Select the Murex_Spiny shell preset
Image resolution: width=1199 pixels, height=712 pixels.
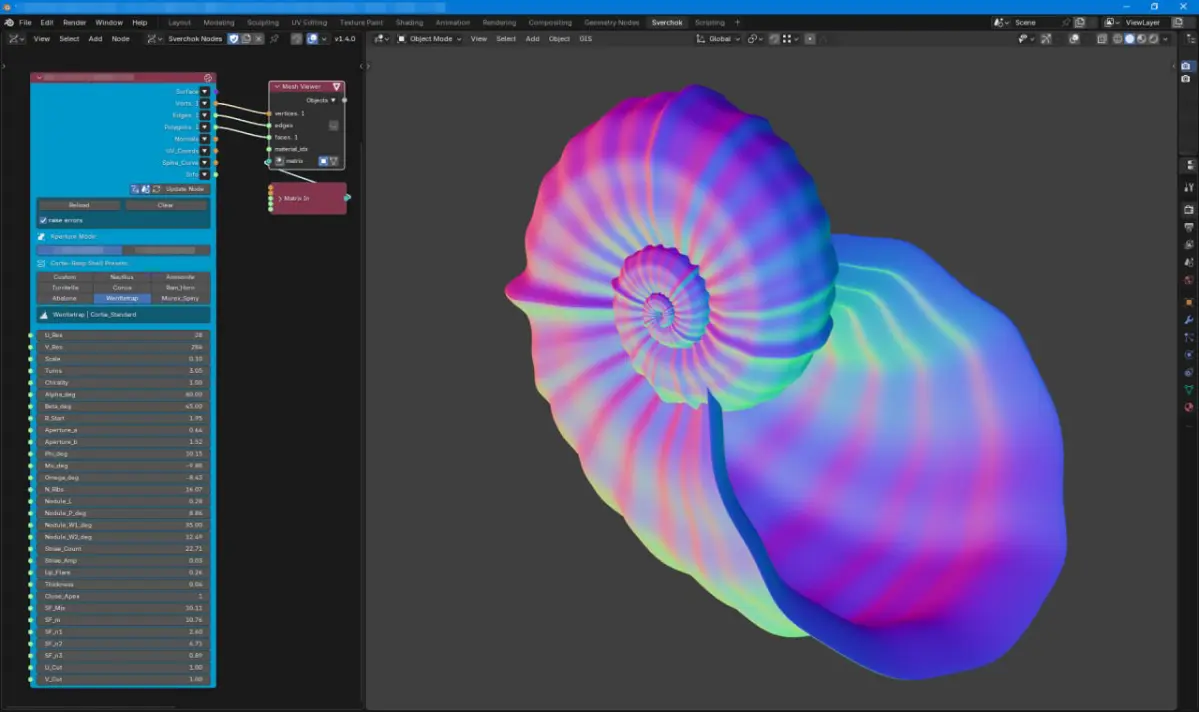180,298
